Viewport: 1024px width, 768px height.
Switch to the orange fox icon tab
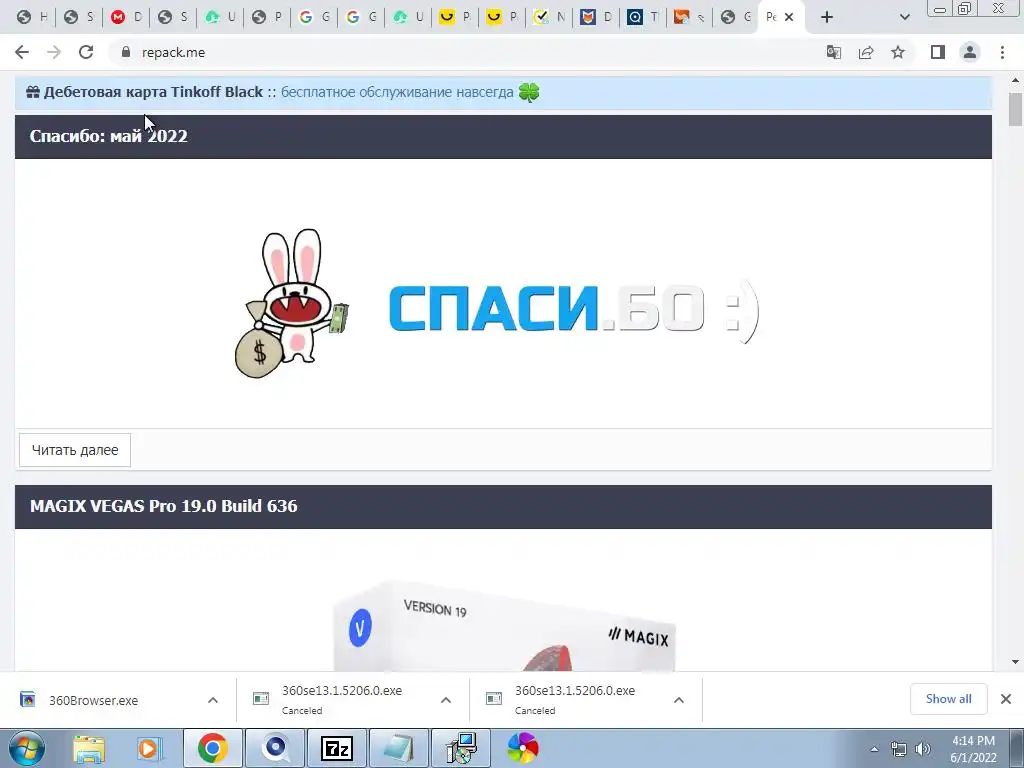(690, 17)
